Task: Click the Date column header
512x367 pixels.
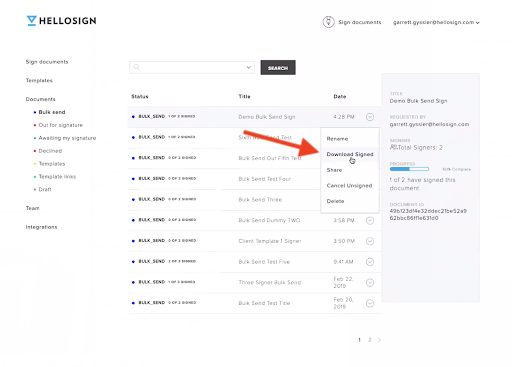Action: (x=340, y=97)
